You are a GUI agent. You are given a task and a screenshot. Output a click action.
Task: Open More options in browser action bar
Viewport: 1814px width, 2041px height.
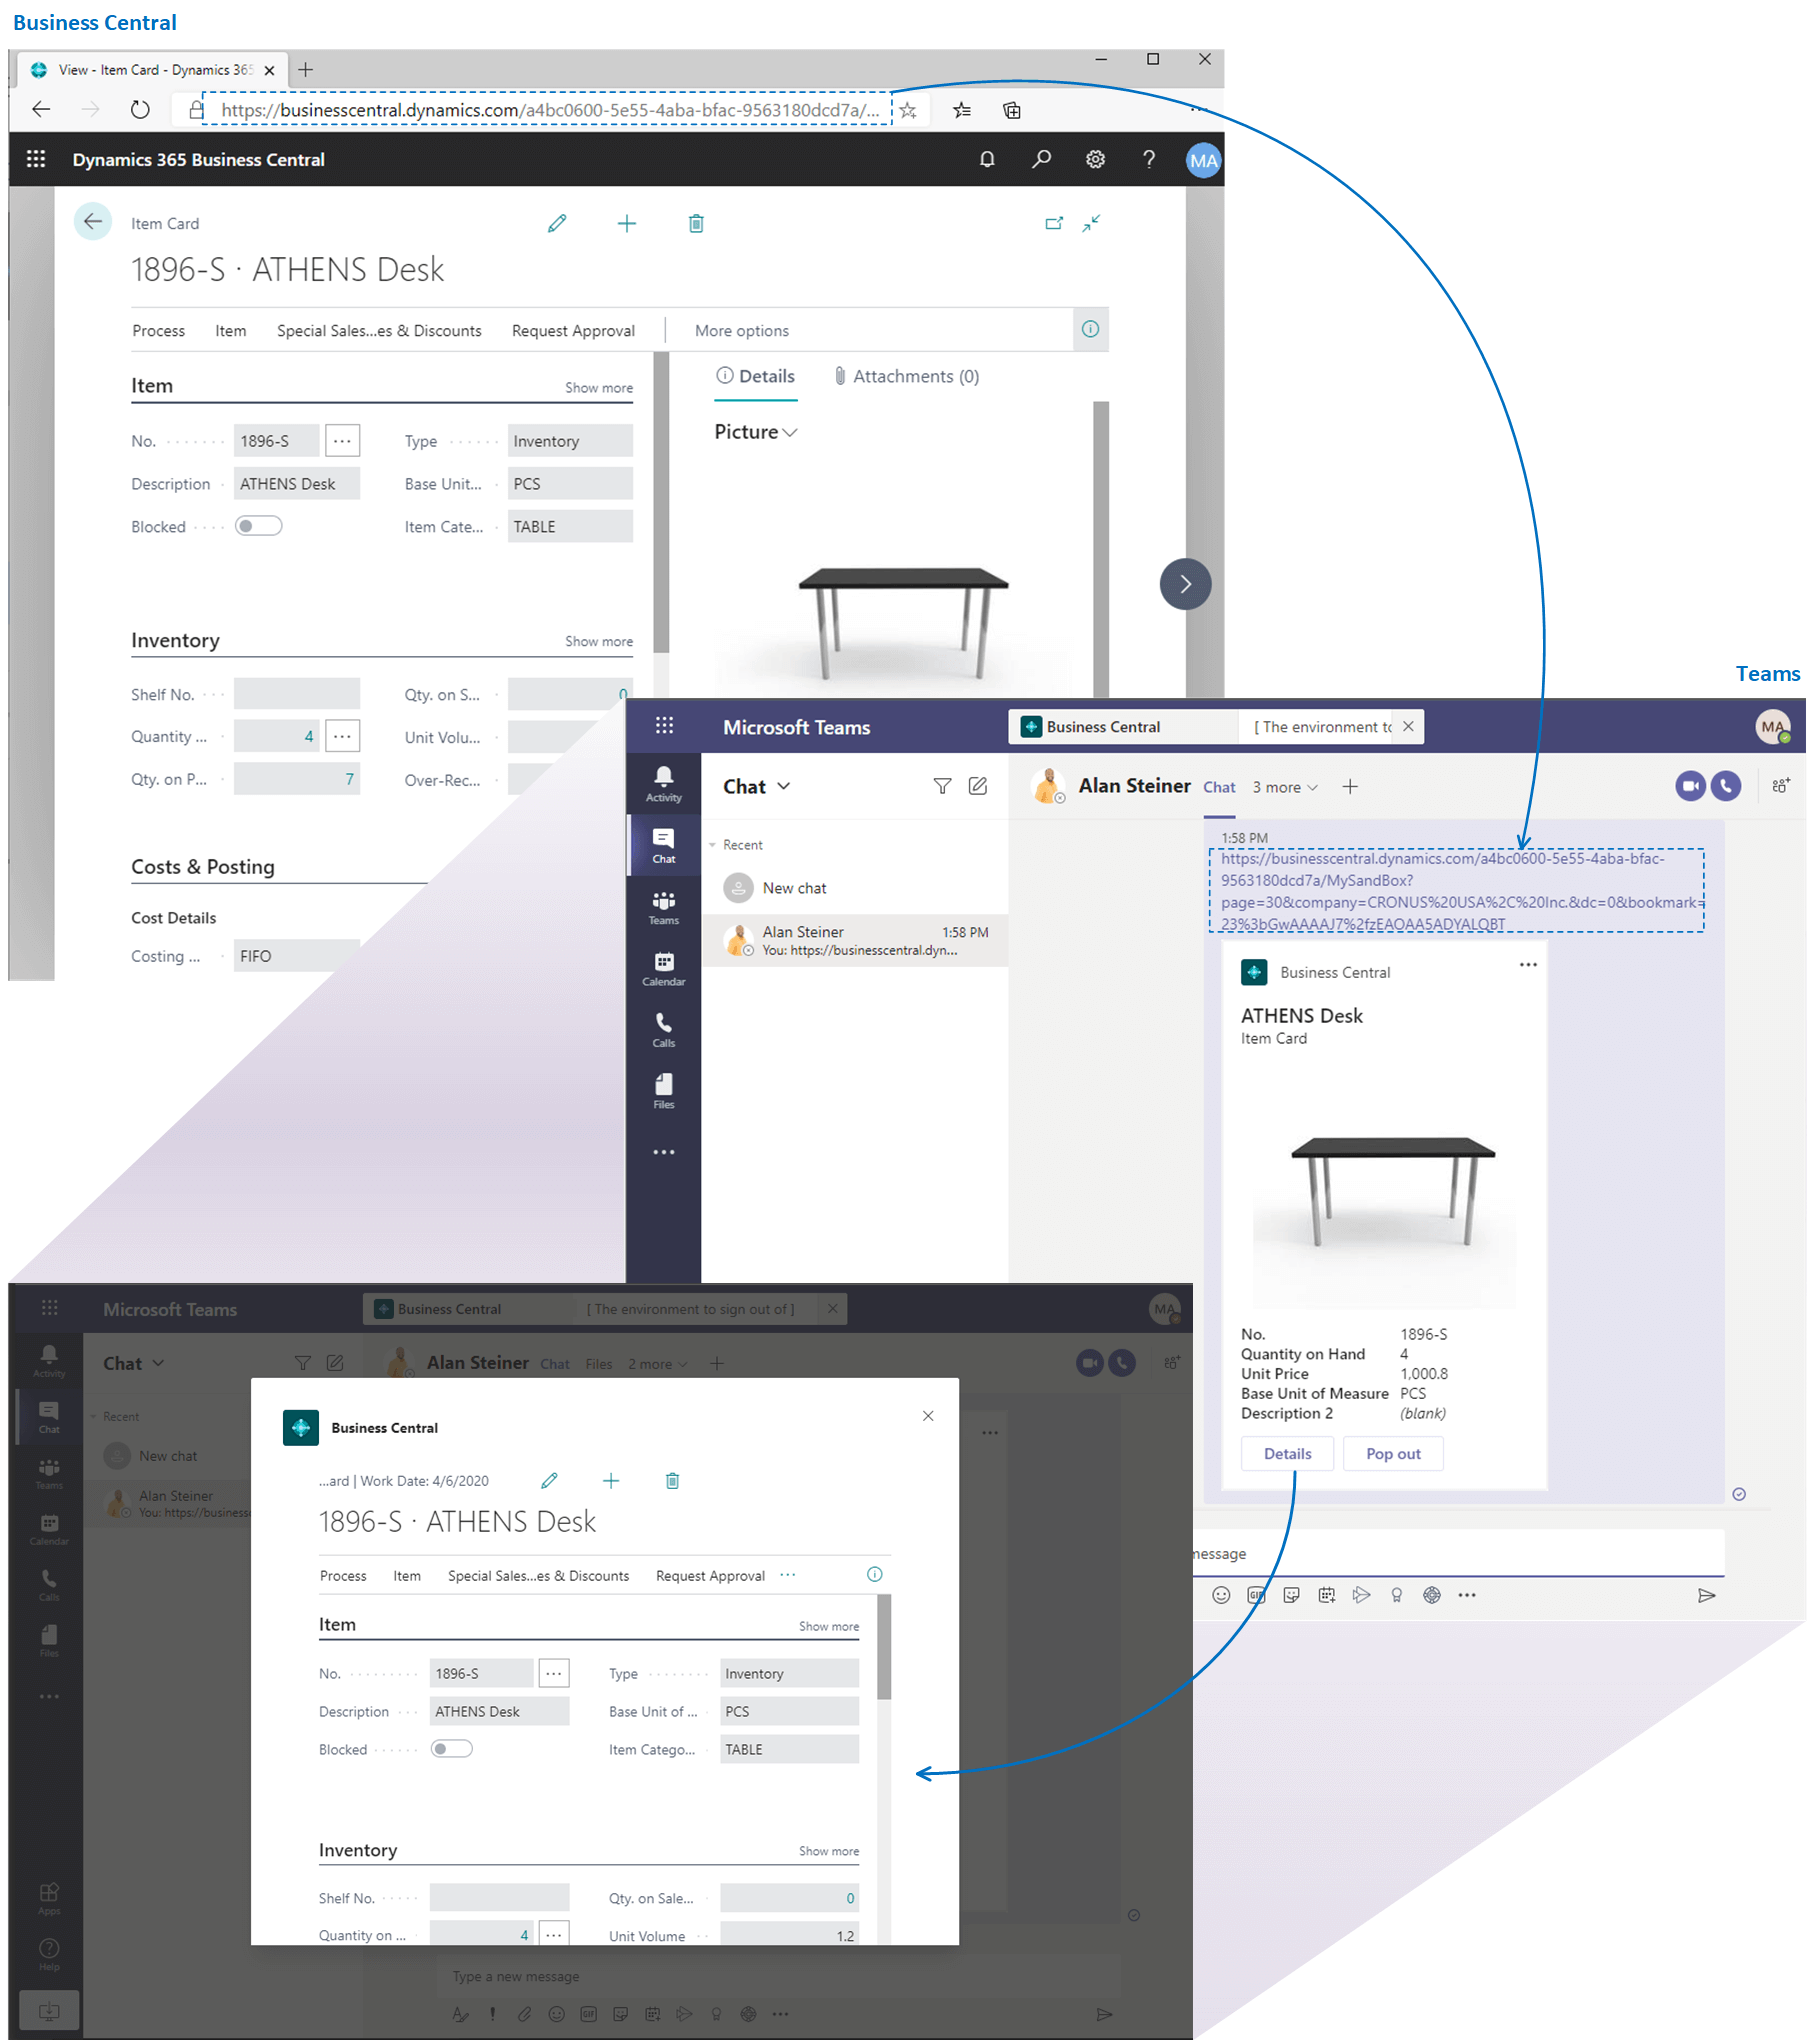pos(742,331)
